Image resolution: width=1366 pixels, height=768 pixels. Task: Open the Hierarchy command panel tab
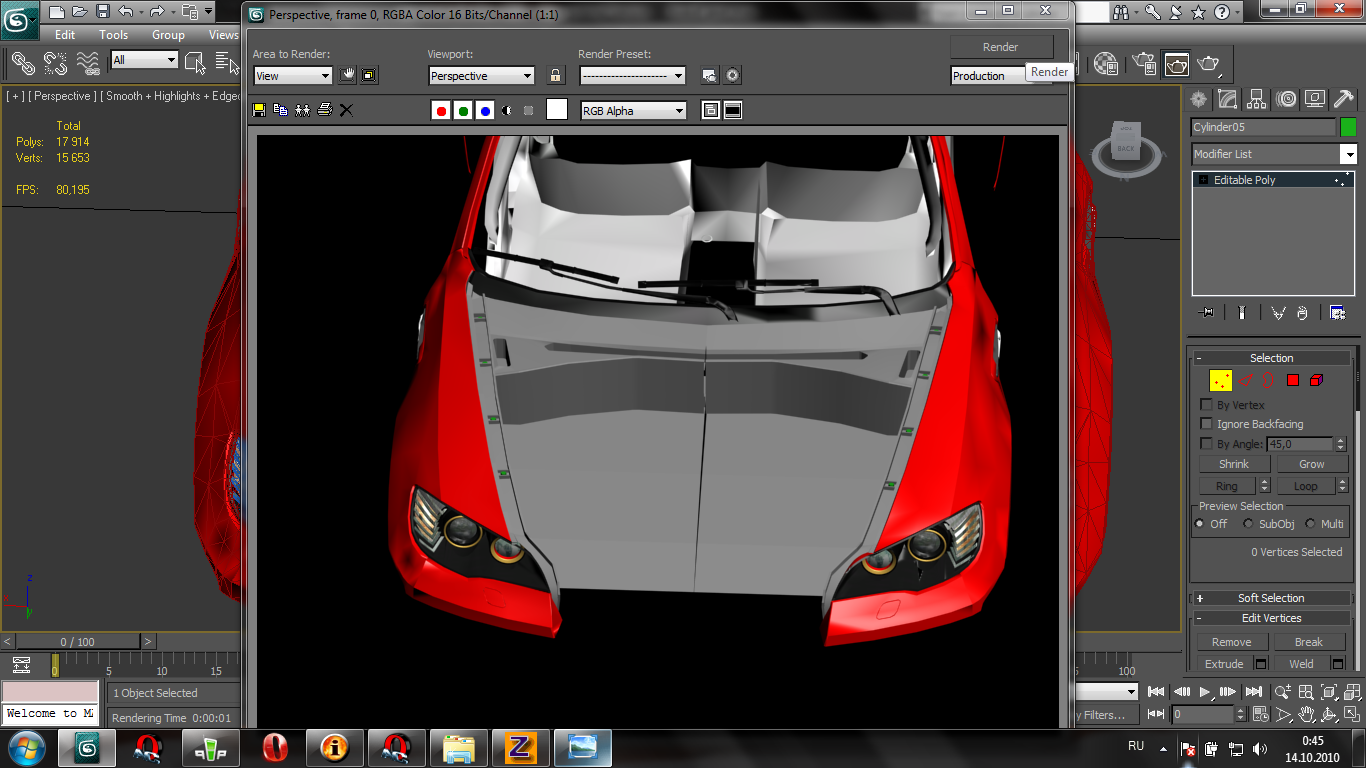(1257, 98)
